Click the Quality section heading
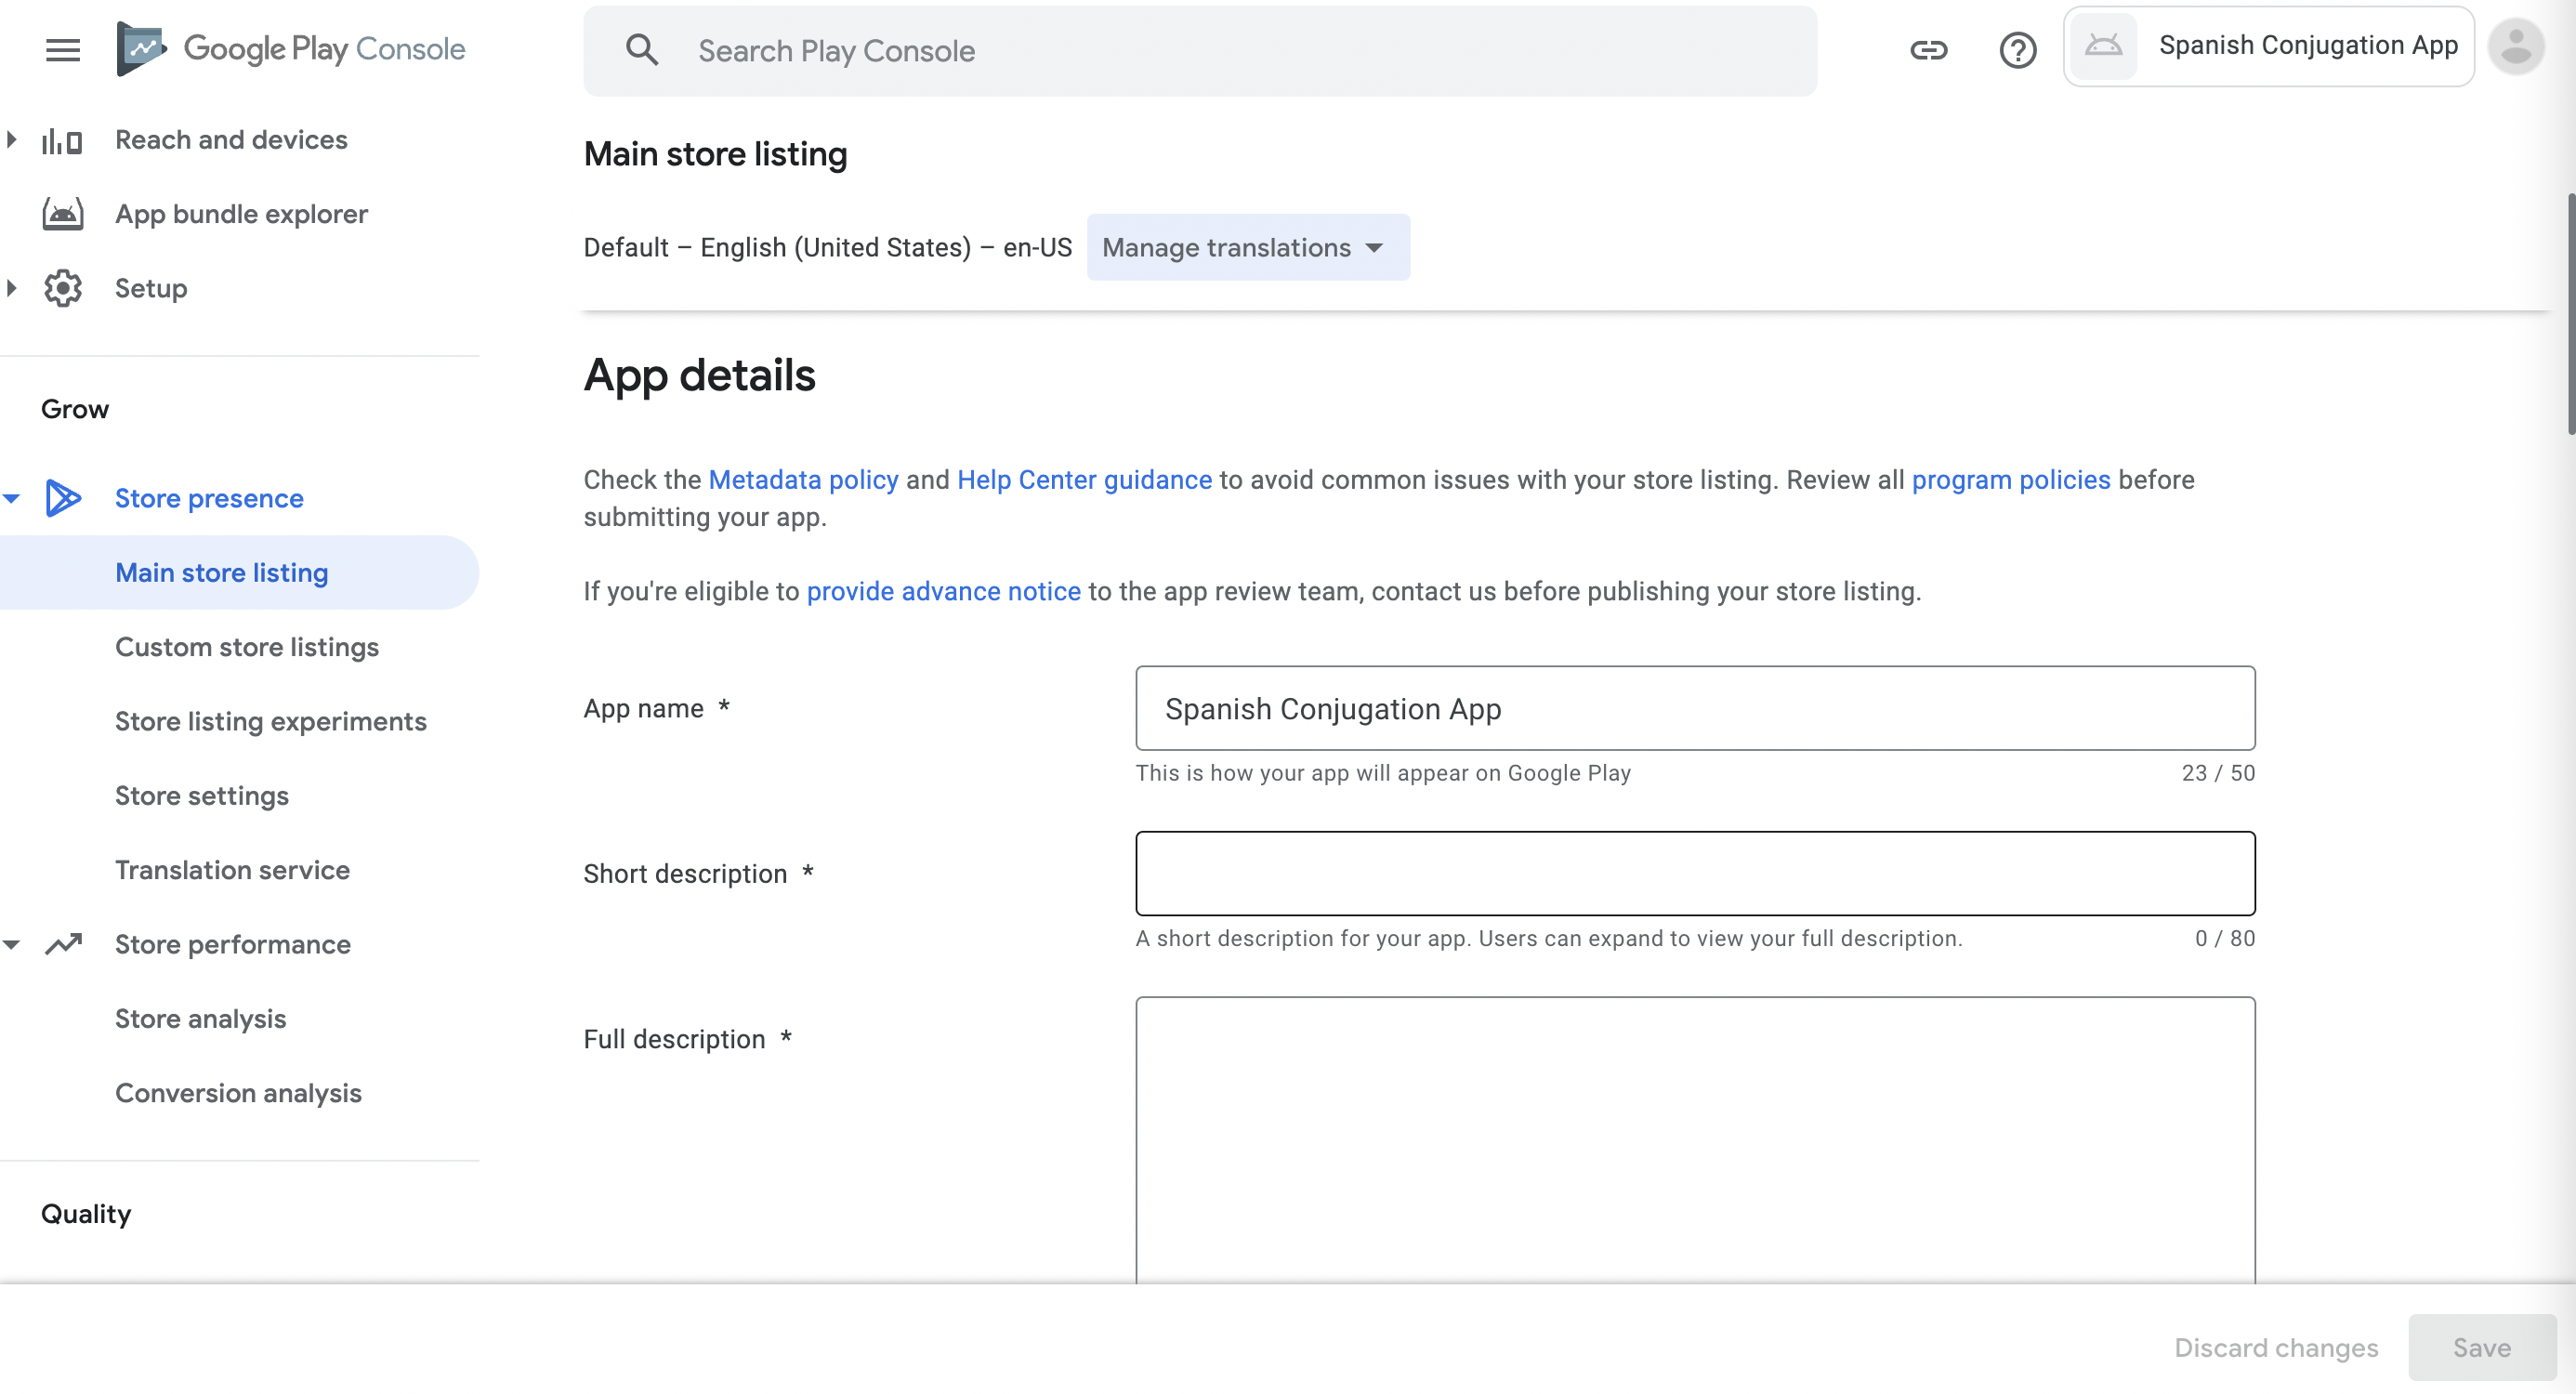 [x=86, y=1214]
